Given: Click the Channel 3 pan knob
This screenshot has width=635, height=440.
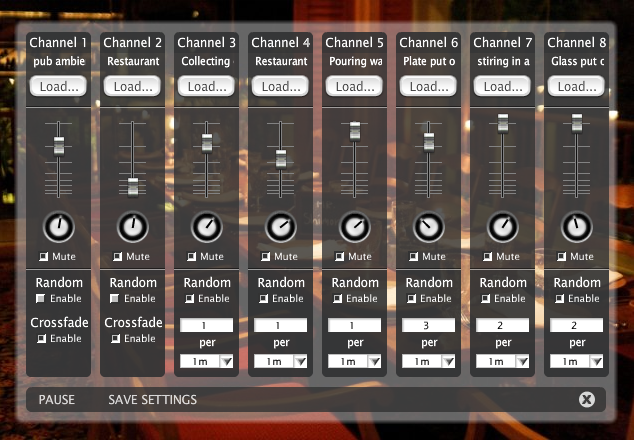Looking at the screenshot, I should click(x=207, y=227).
